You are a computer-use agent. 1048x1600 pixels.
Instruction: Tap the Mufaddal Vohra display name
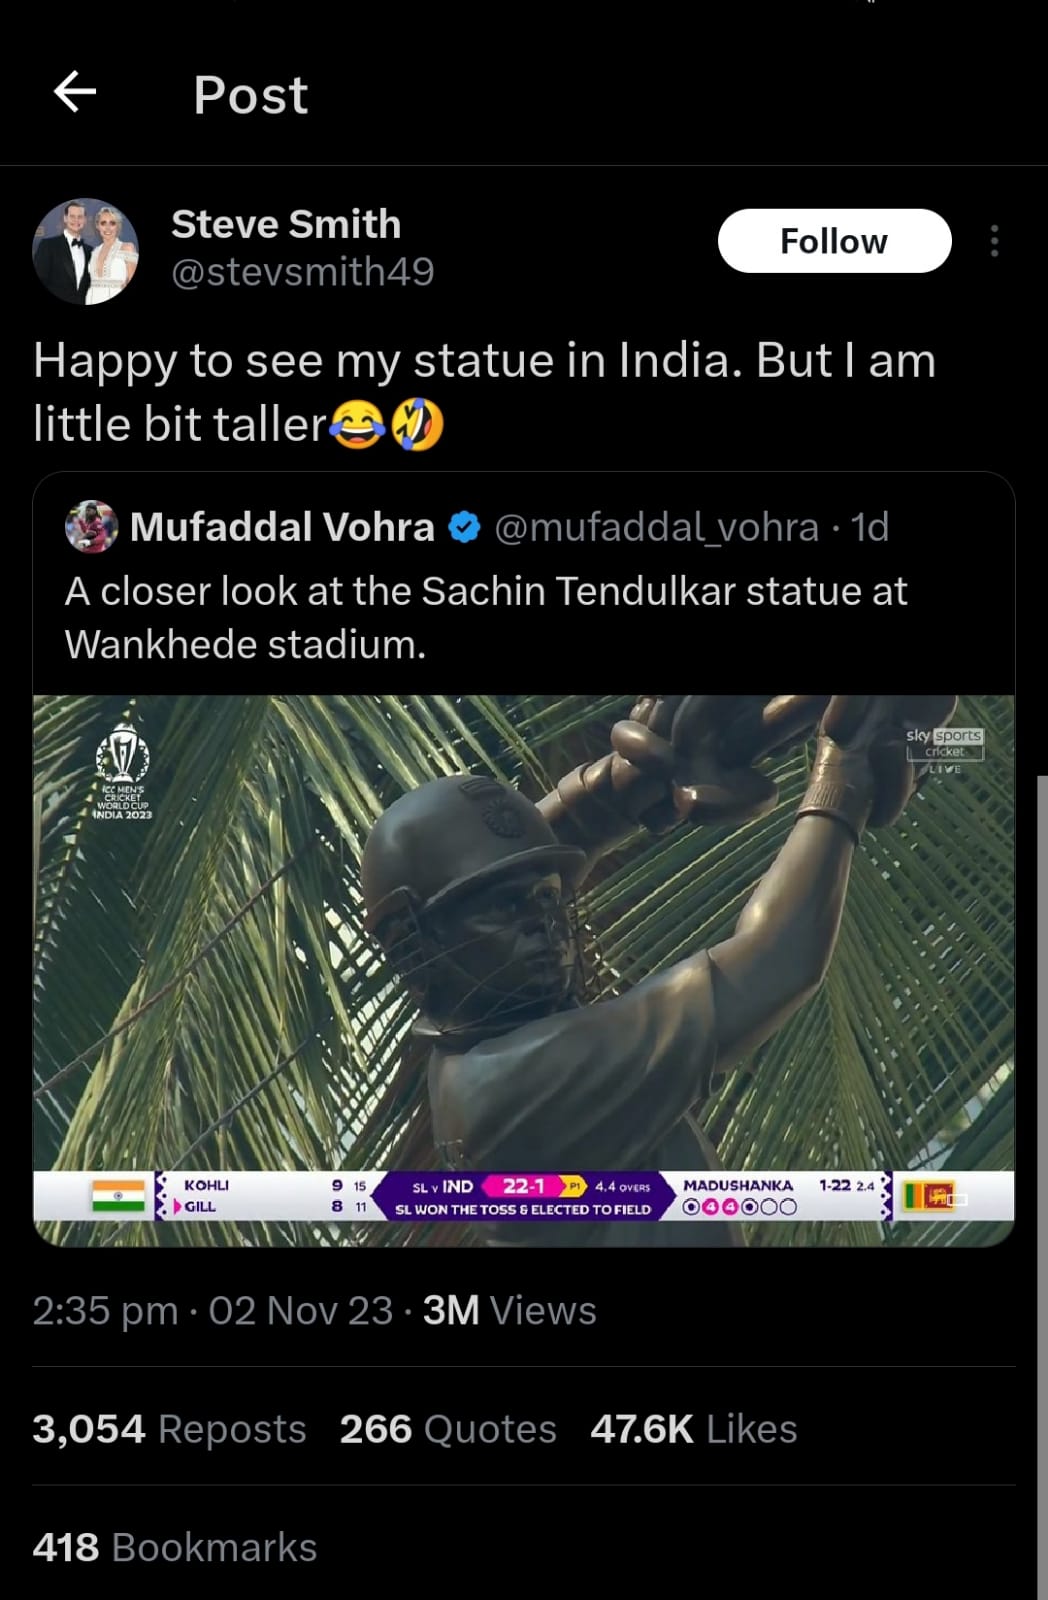click(x=282, y=527)
